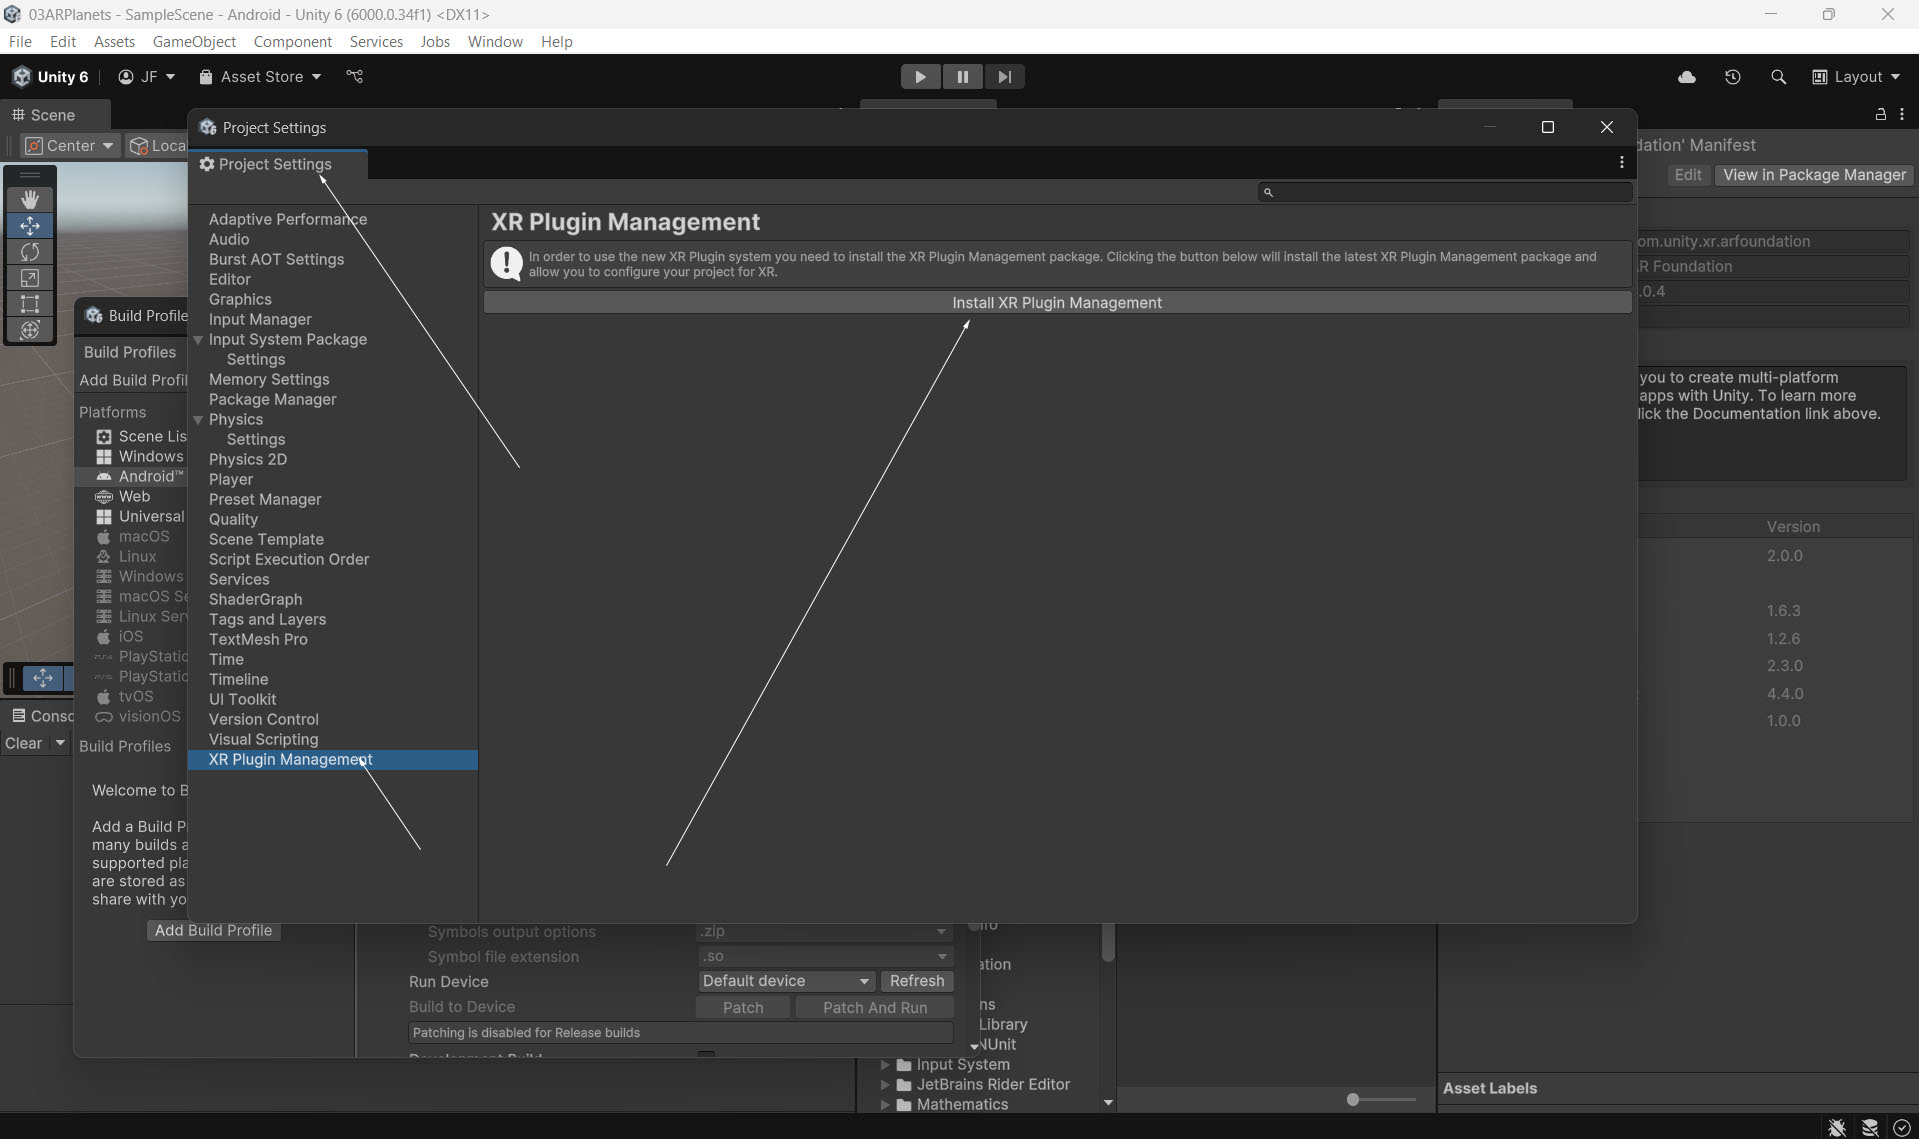Screen dimensions: 1919x1139
Task: Select the Hand view tool
Action: 30,199
